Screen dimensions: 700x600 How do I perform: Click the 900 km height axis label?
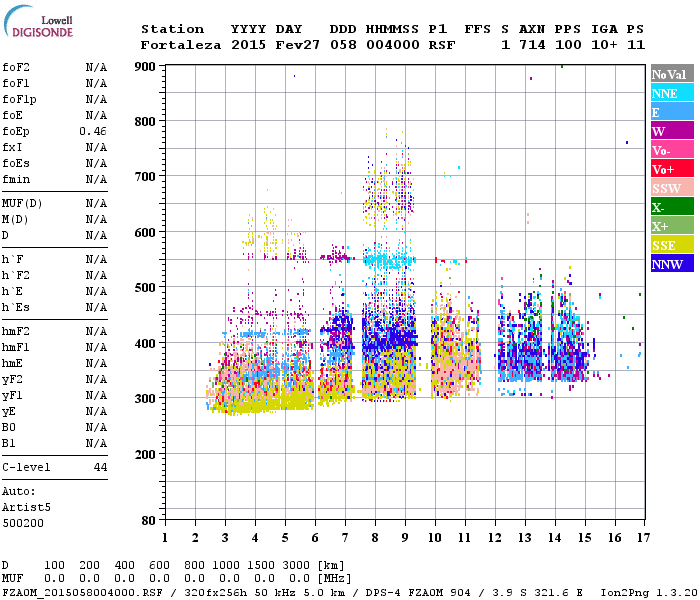click(x=145, y=67)
